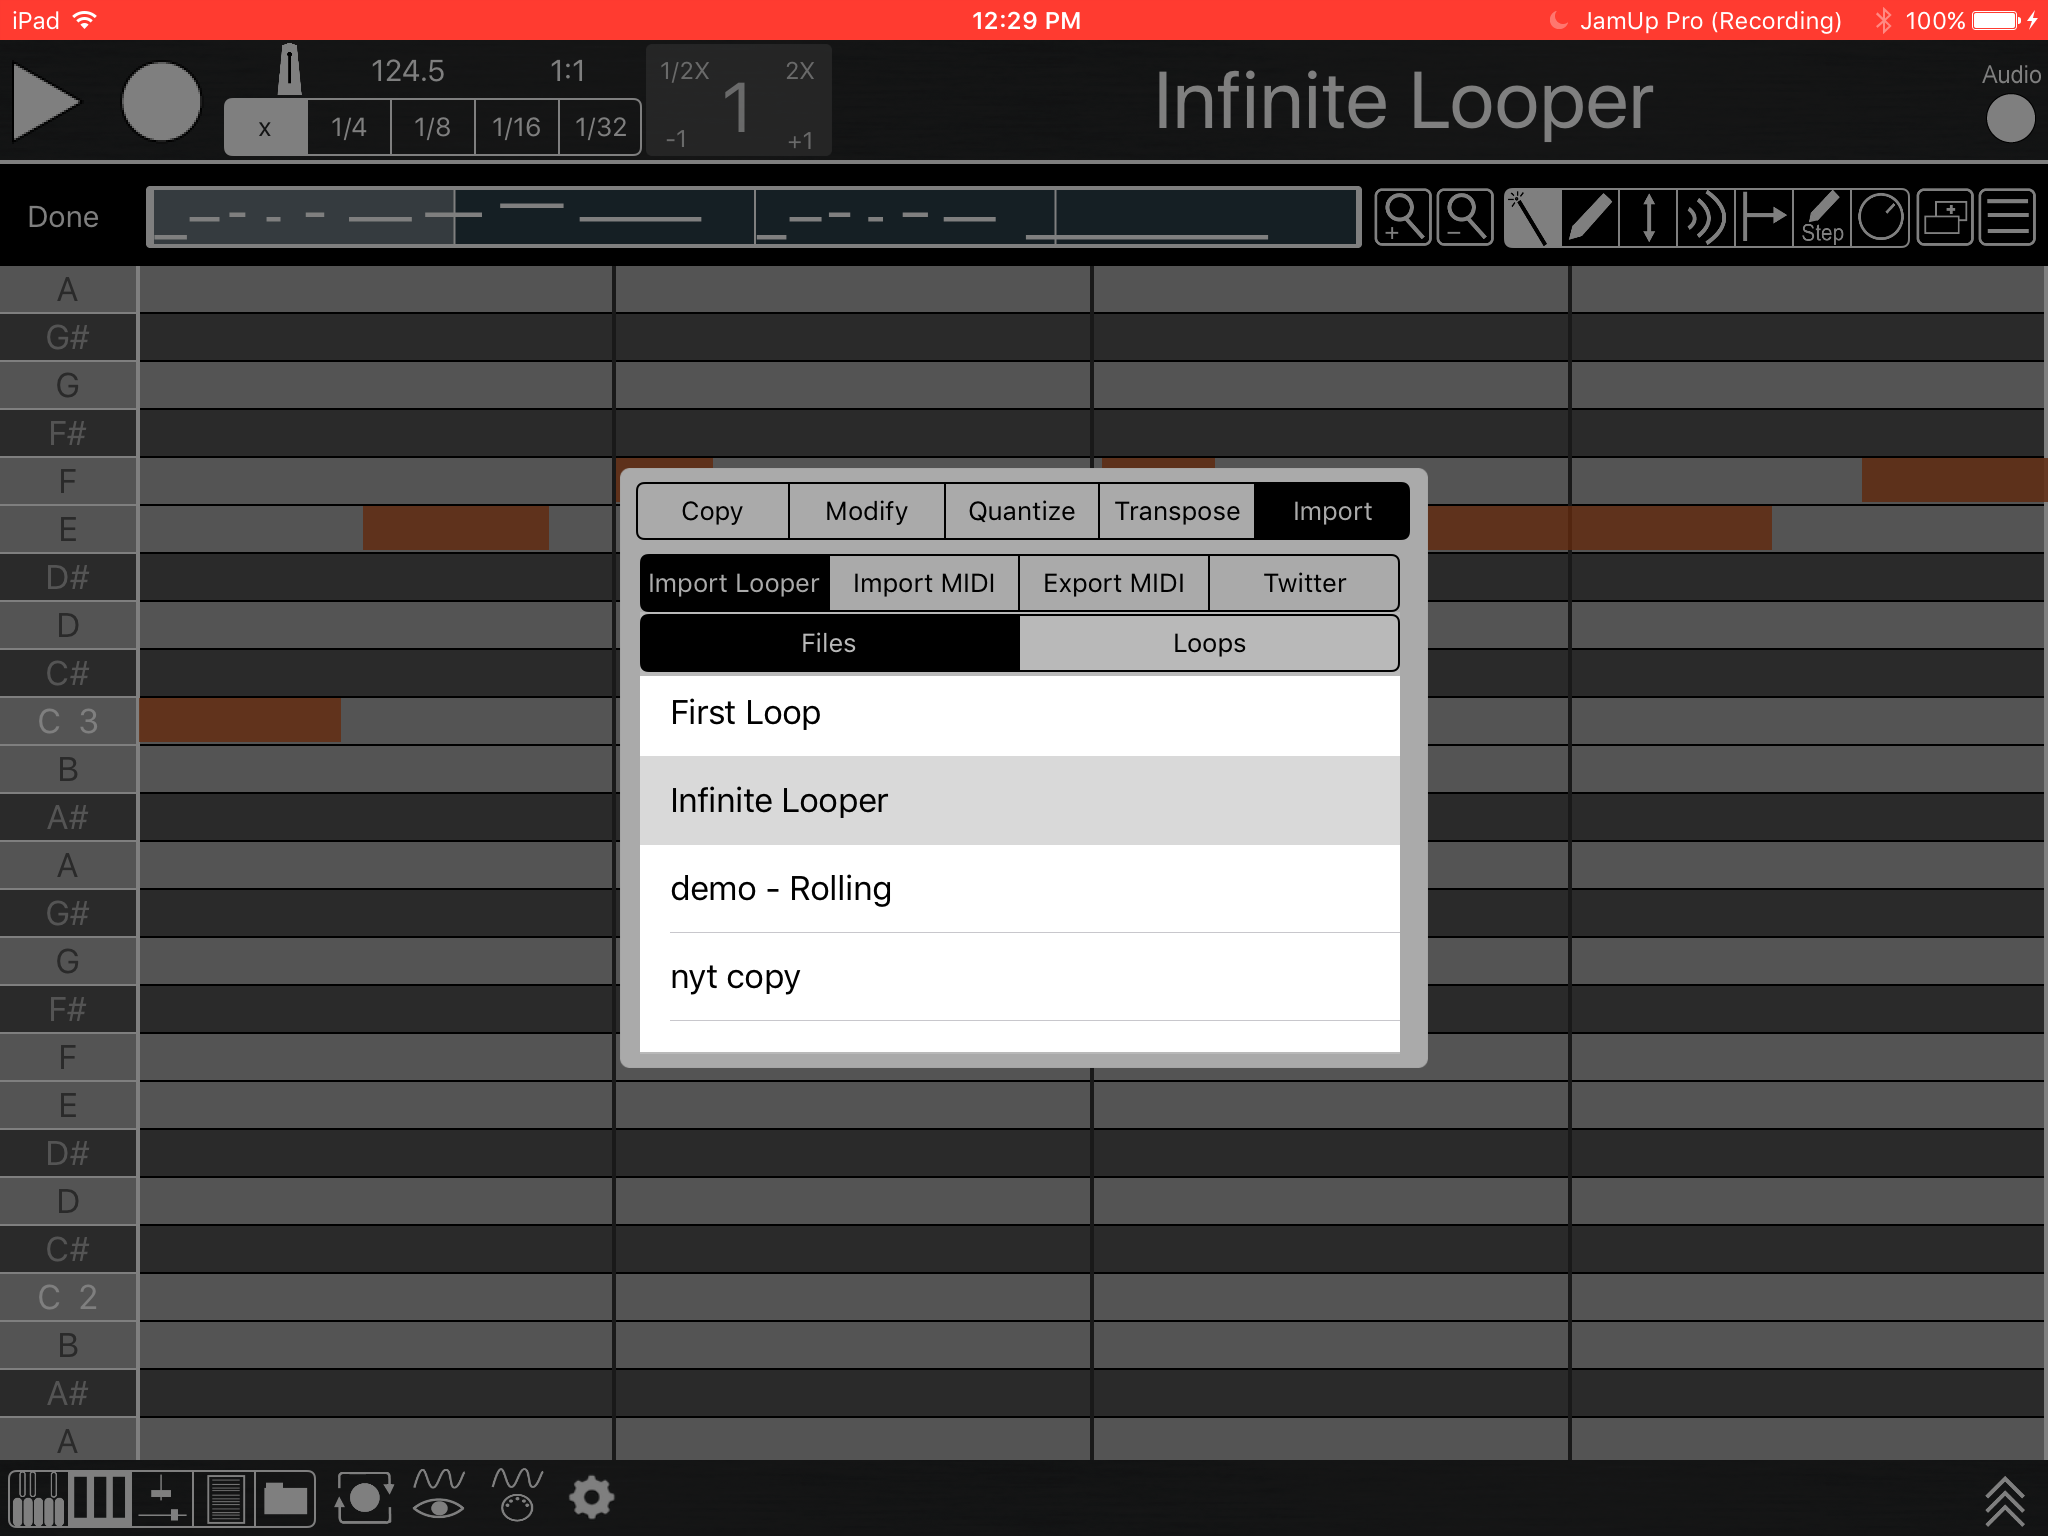Viewport: 2048px width, 1536px height.
Task: Select the Import MIDI option
Action: pos(924,583)
